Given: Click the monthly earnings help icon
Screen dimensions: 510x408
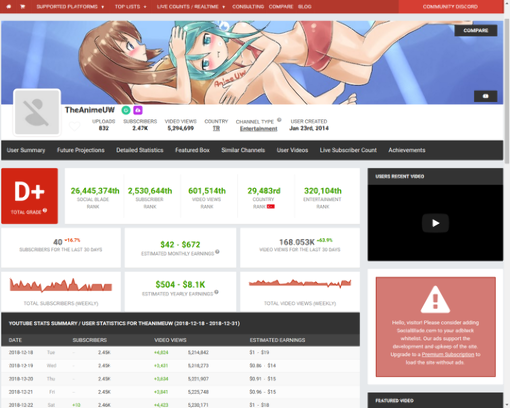Looking at the screenshot, I should (x=217, y=252).
